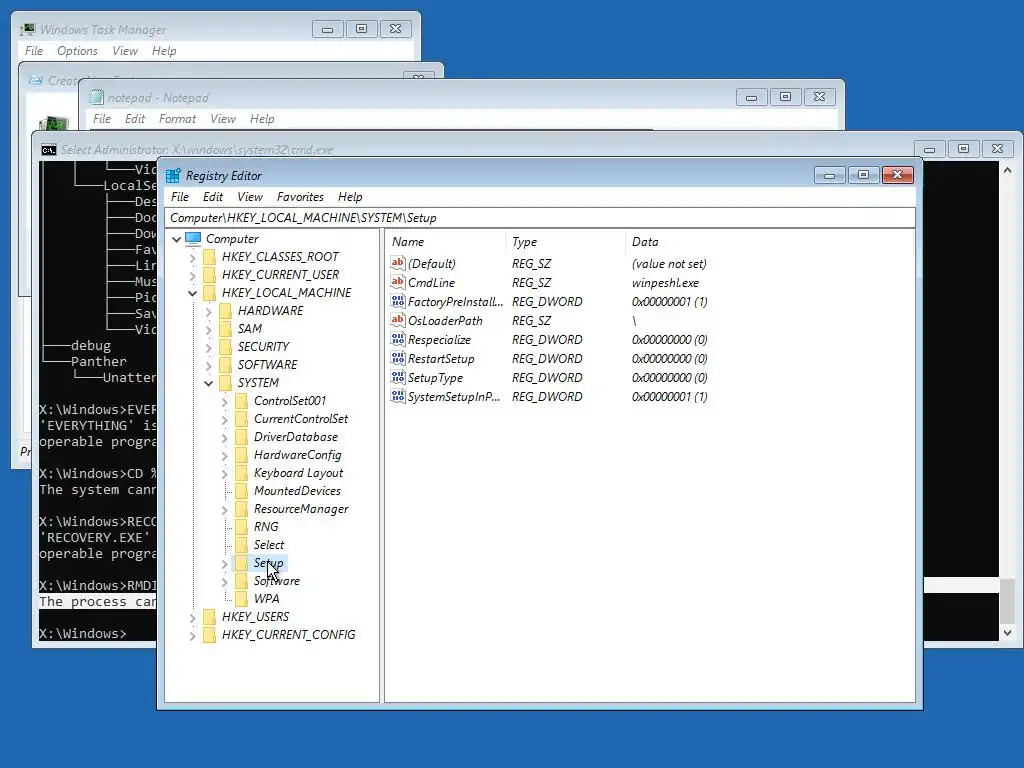The image size is (1024, 768).
Task: Click the WPA folder icon
Action: (242, 598)
